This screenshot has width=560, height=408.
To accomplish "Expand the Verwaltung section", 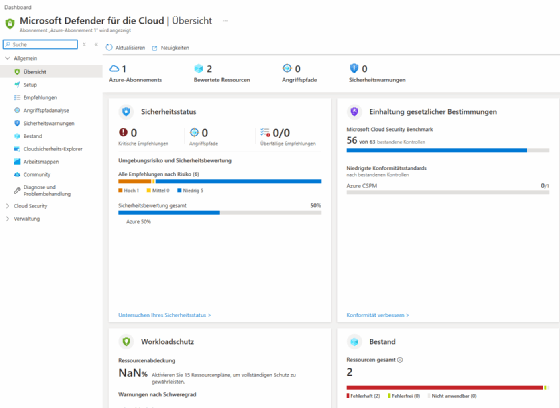I will 8,219.
